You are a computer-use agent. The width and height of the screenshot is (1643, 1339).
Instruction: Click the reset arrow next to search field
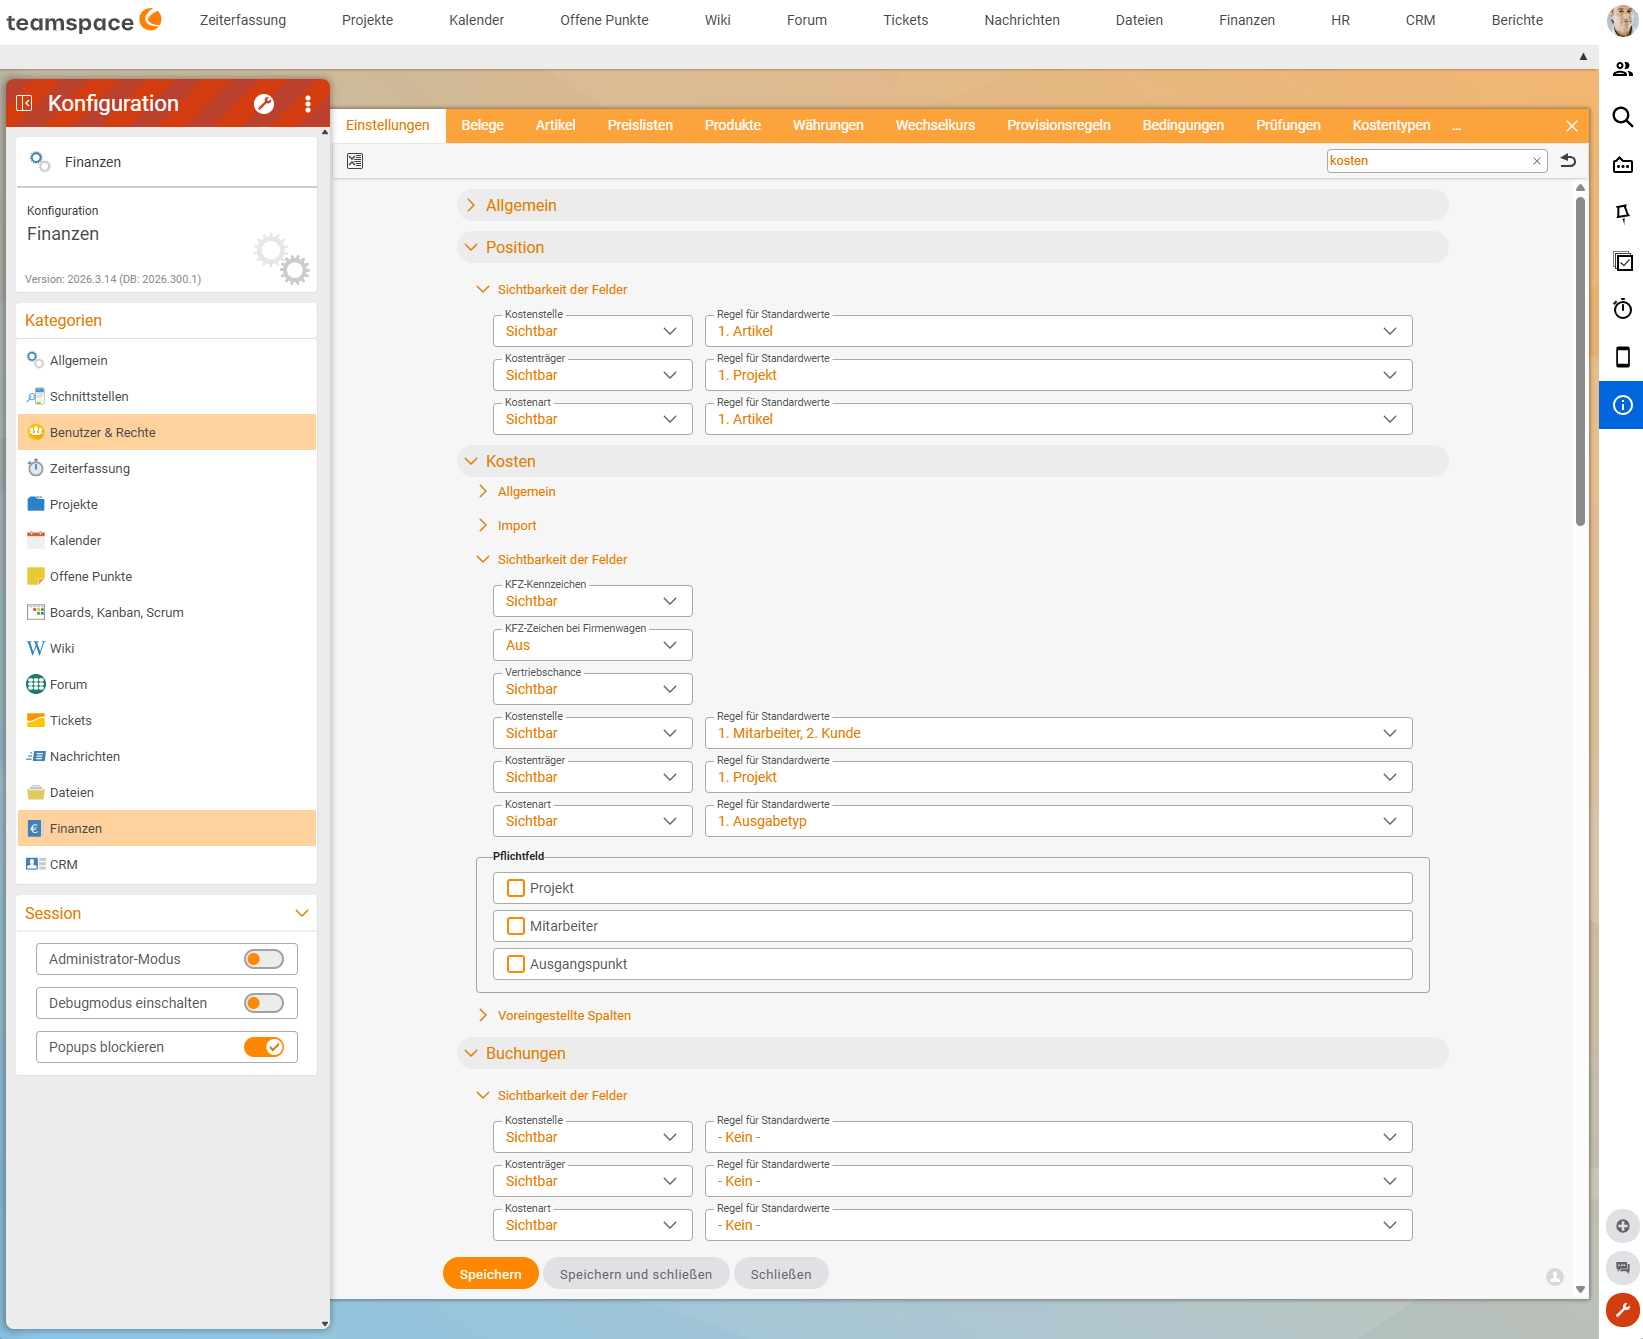pyautogui.click(x=1568, y=160)
